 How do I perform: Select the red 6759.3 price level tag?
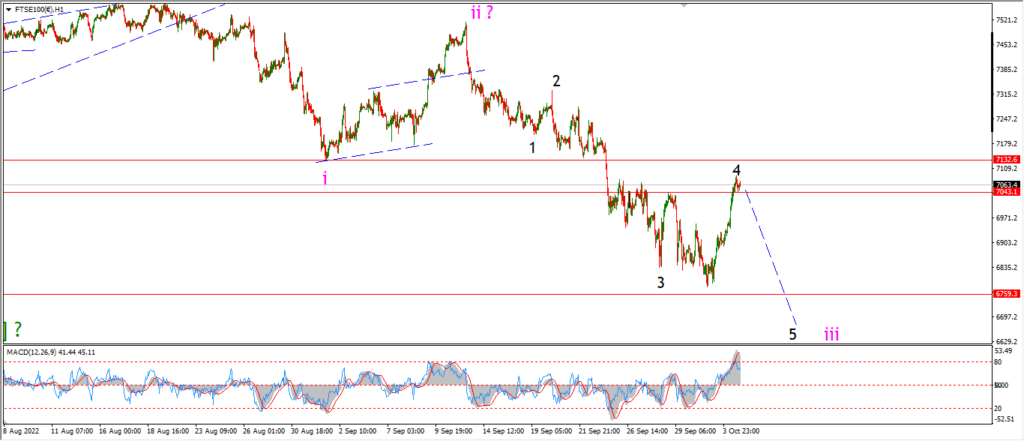tap(1002, 294)
